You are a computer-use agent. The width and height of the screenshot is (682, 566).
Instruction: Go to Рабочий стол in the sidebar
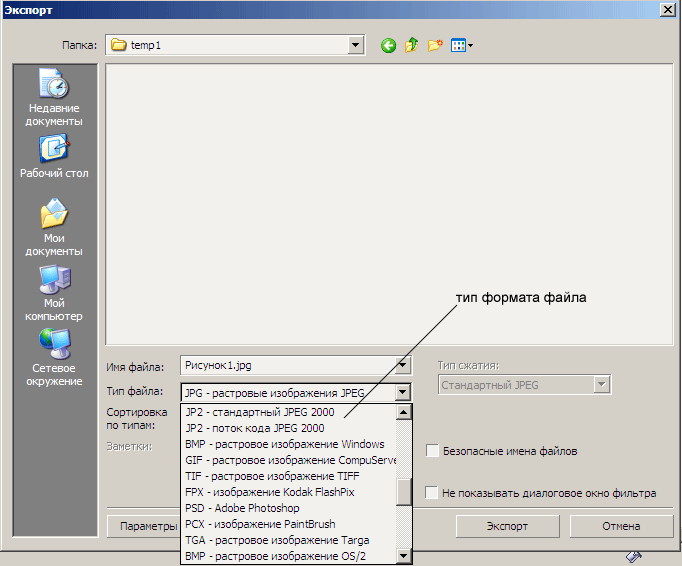54,156
